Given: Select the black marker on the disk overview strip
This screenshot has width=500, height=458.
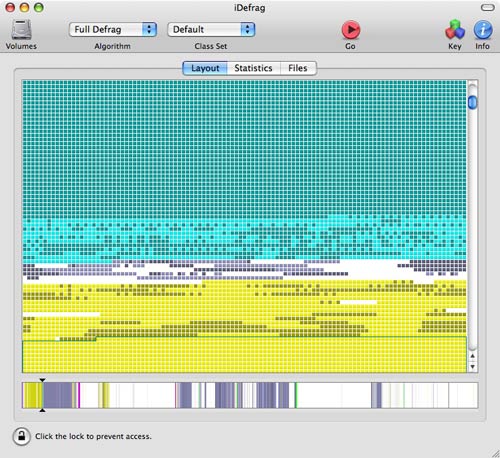Looking at the screenshot, I should (x=42, y=380).
